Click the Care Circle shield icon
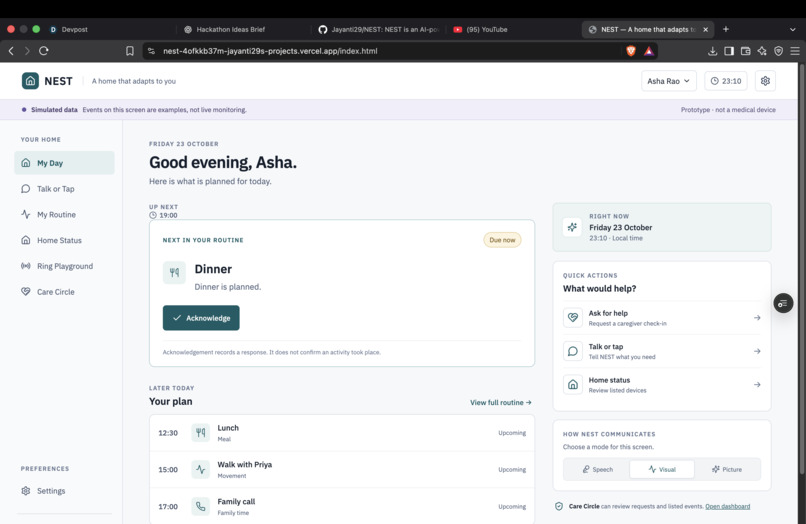806x524 pixels. tap(559, 507)
